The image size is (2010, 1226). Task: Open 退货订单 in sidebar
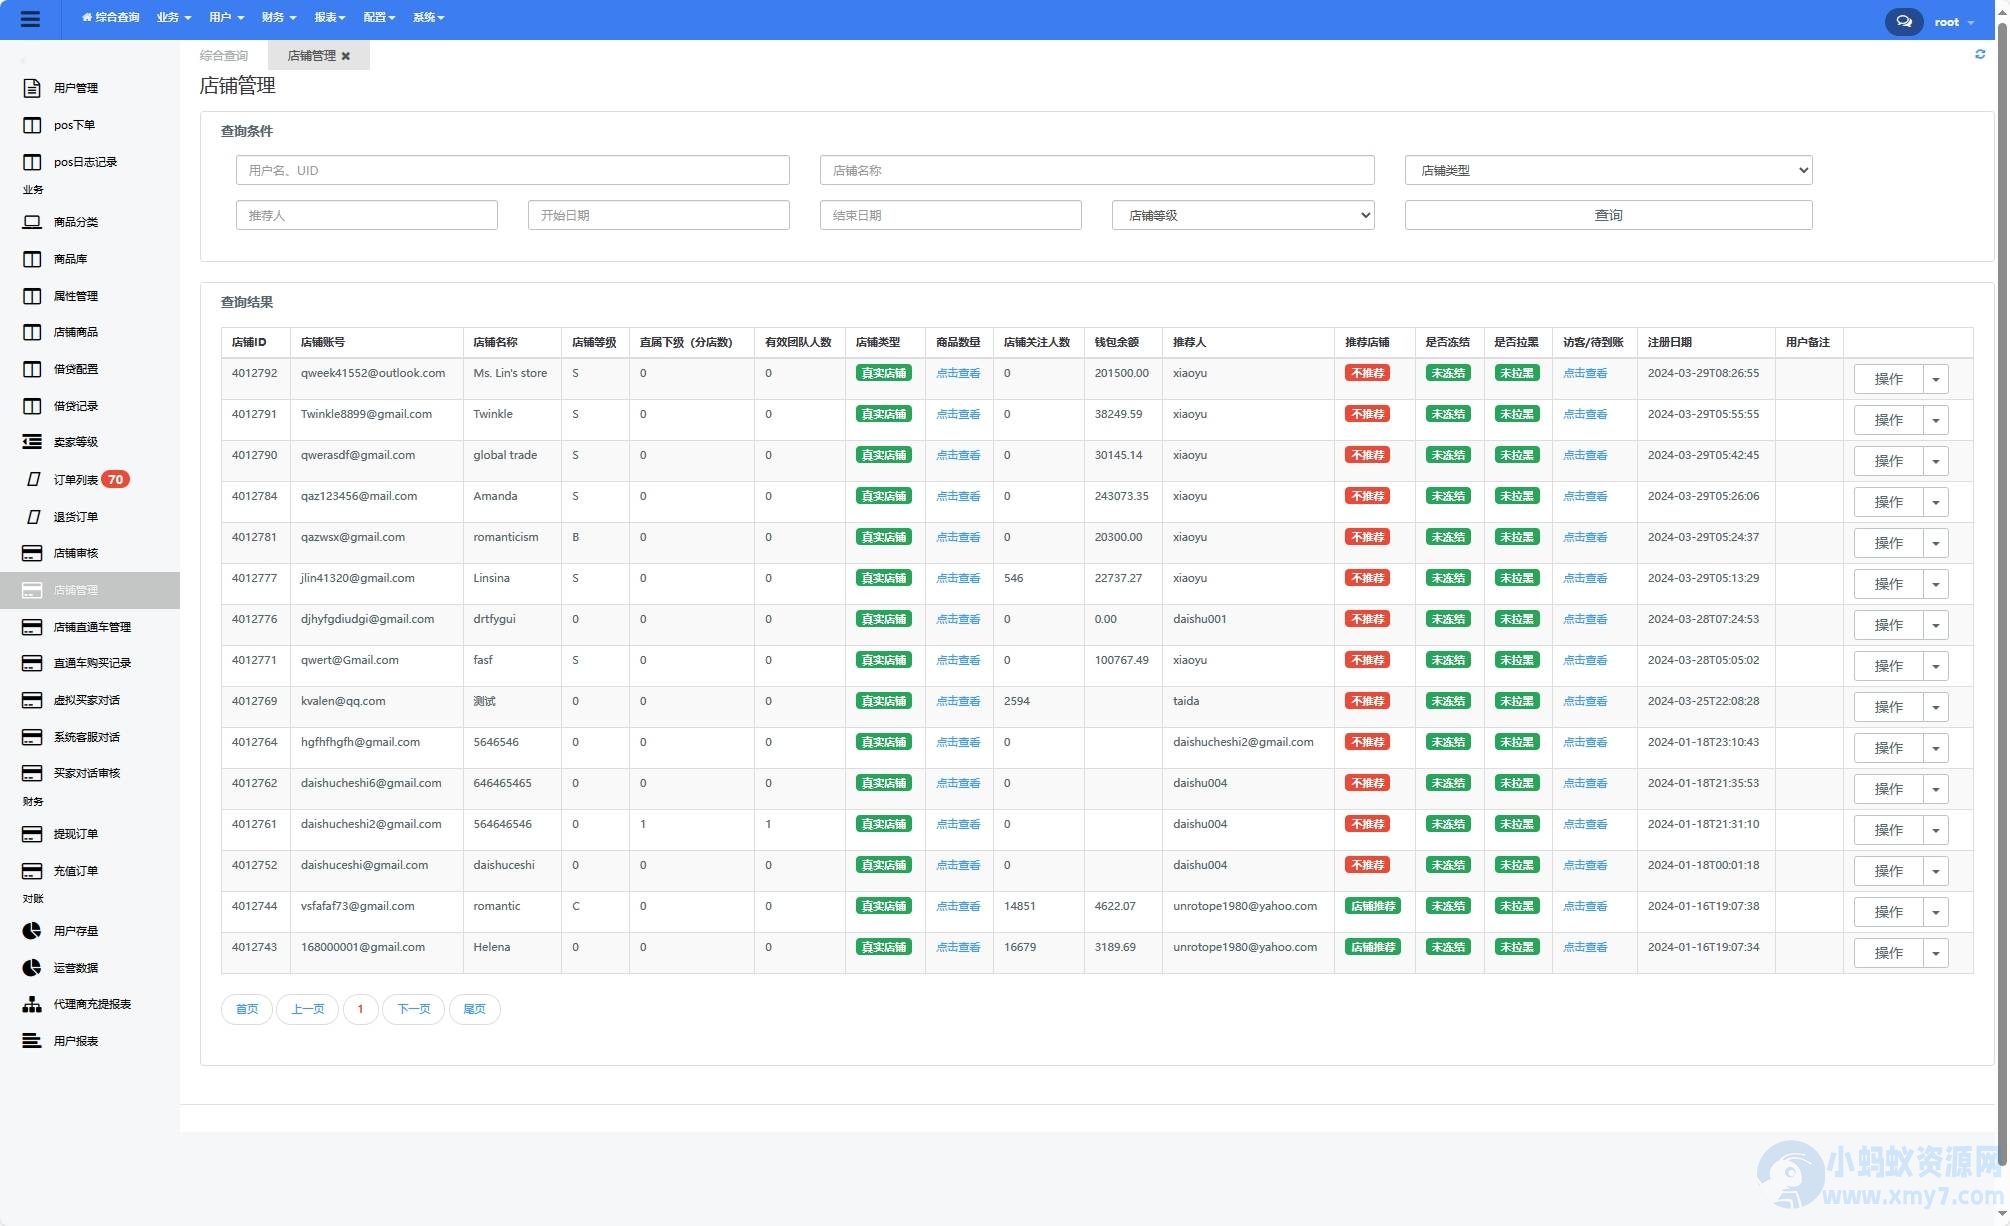click(76, 517)
